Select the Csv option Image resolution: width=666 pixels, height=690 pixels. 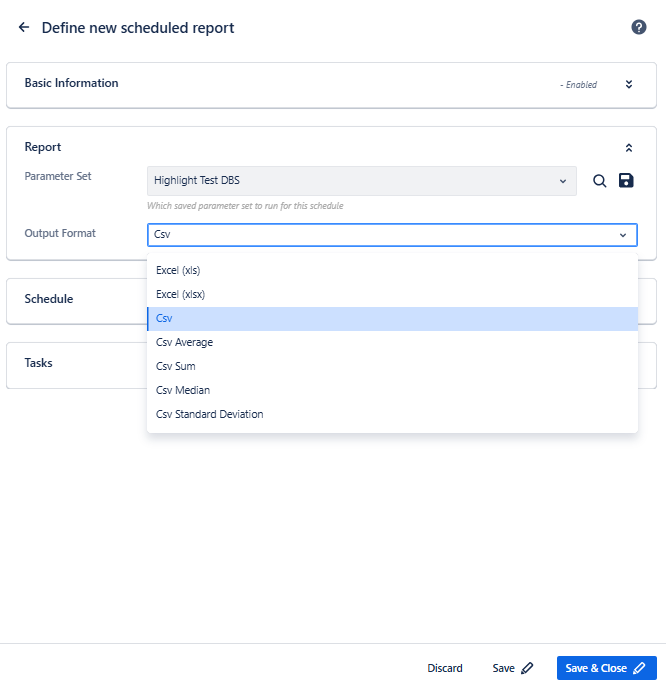pyautogui.click(x=165, y=318)
